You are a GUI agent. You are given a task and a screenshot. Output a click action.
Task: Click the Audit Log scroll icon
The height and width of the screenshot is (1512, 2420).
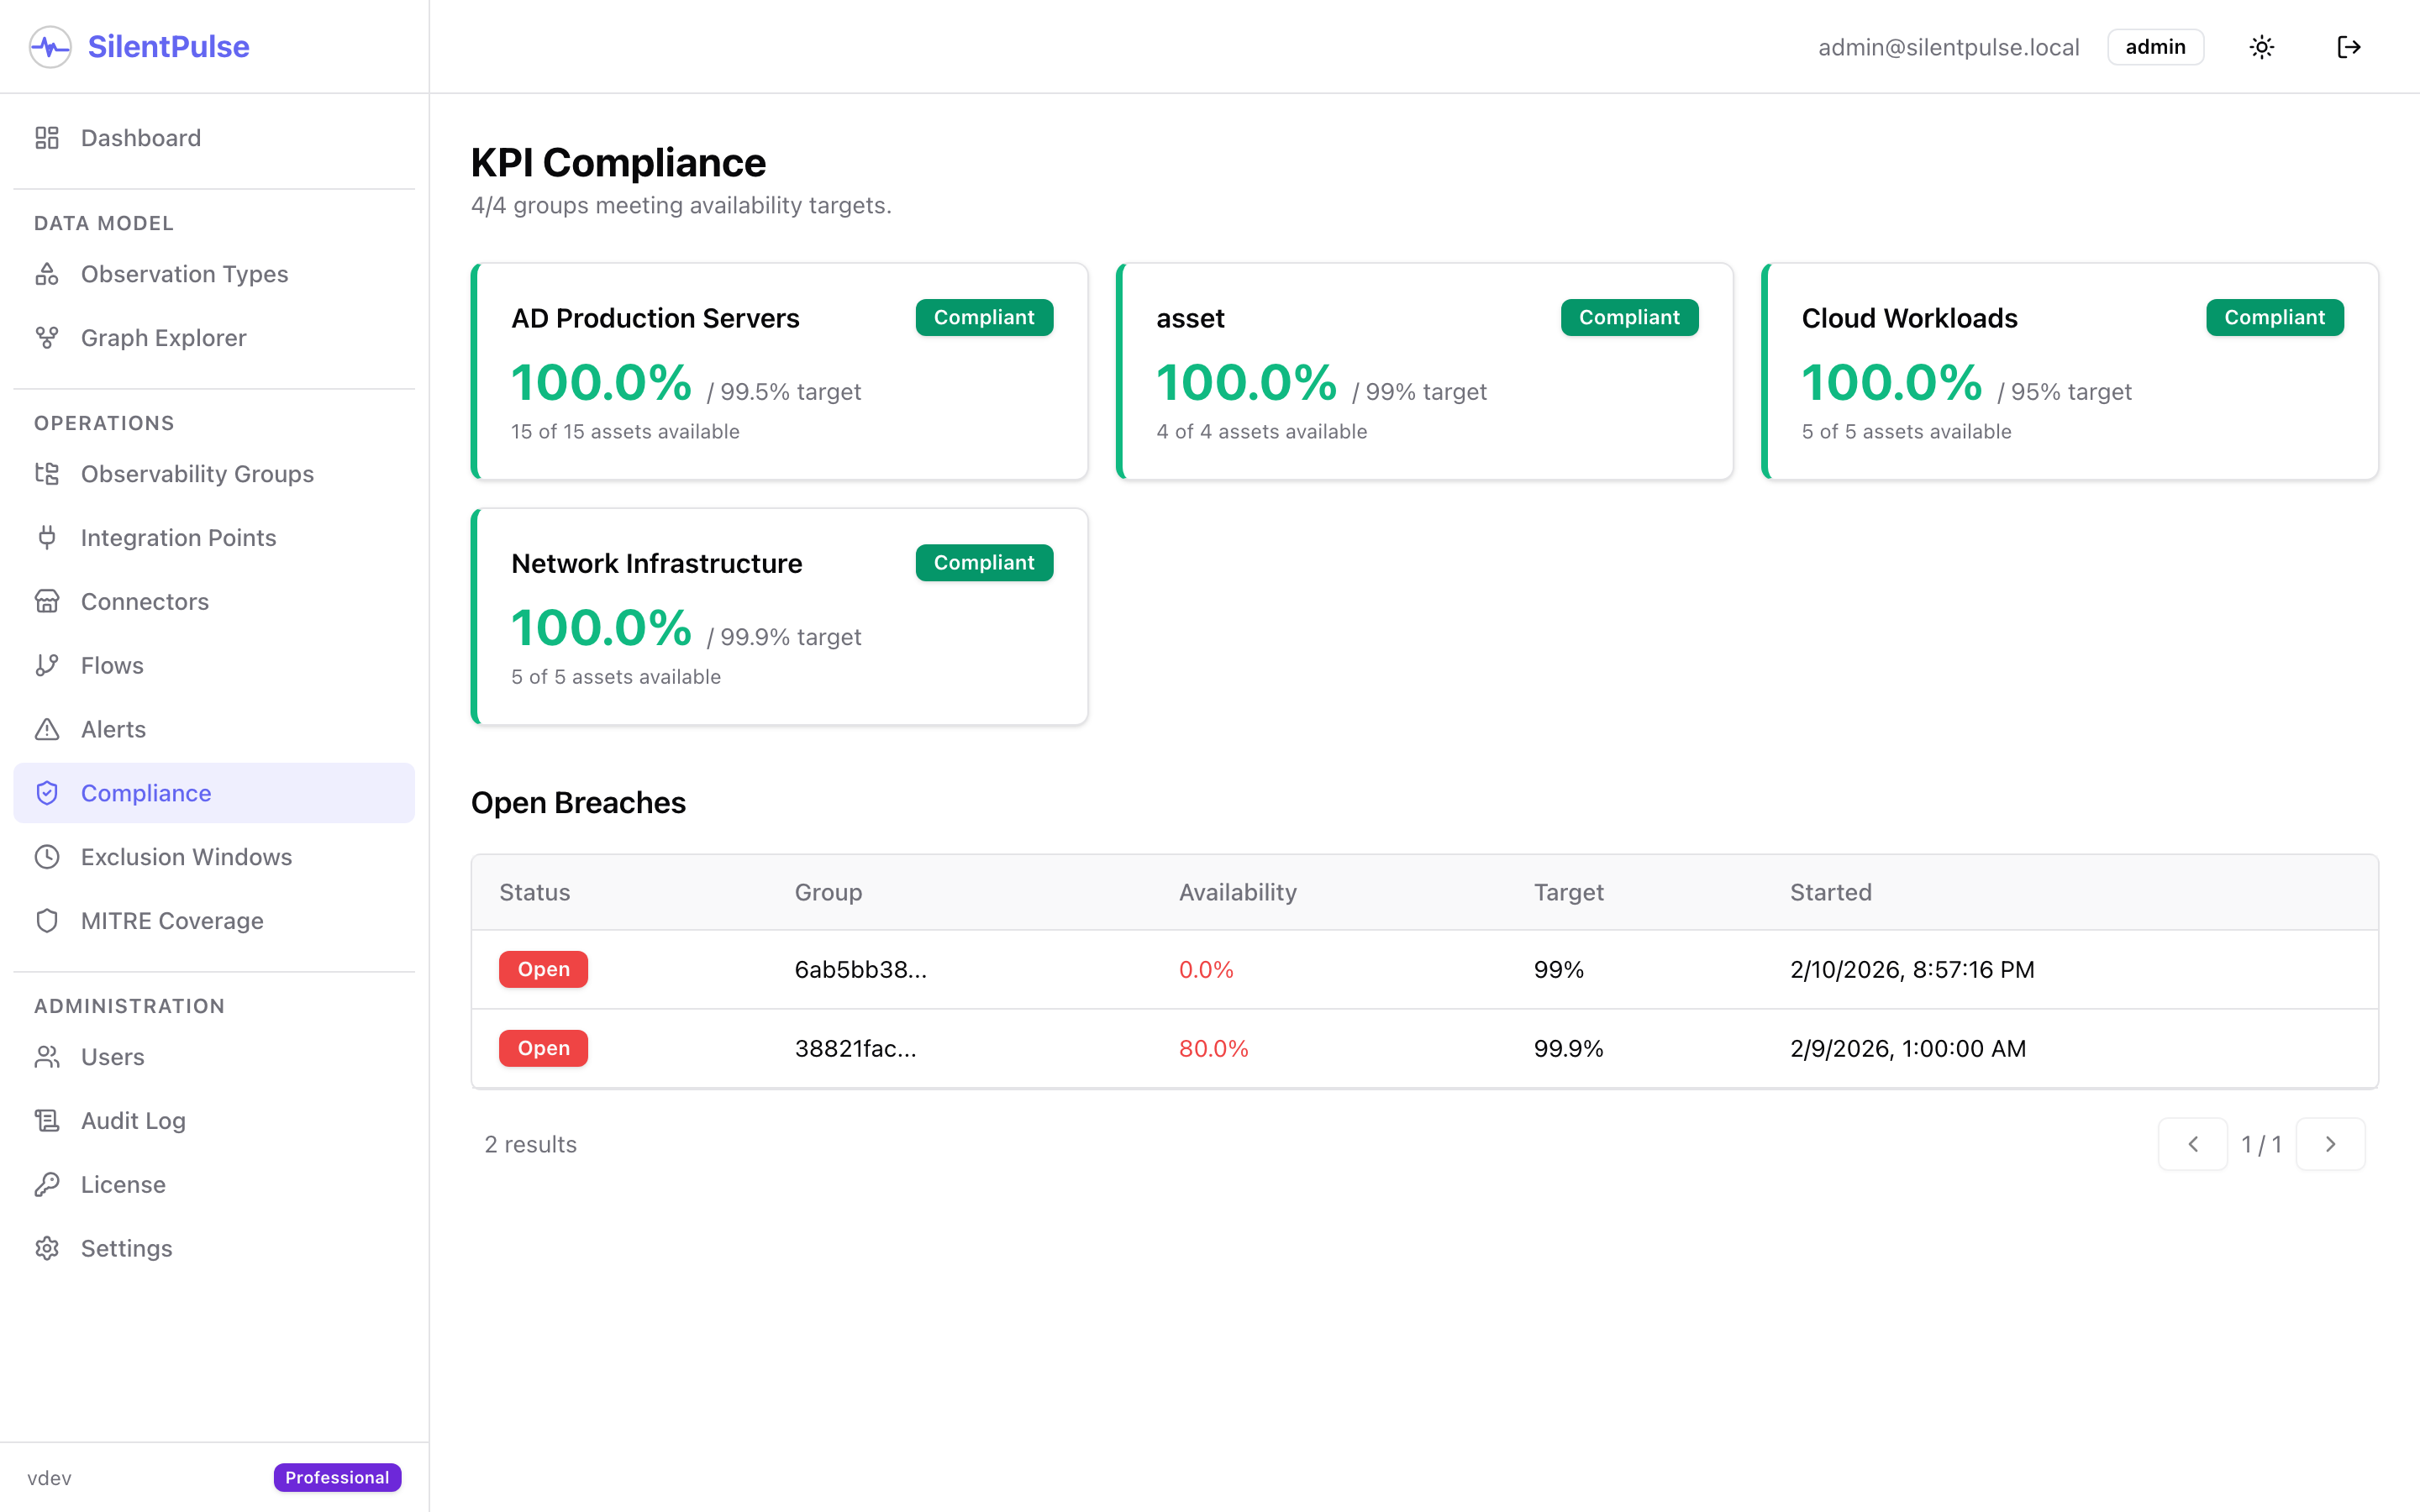(x=47, y=1121)
